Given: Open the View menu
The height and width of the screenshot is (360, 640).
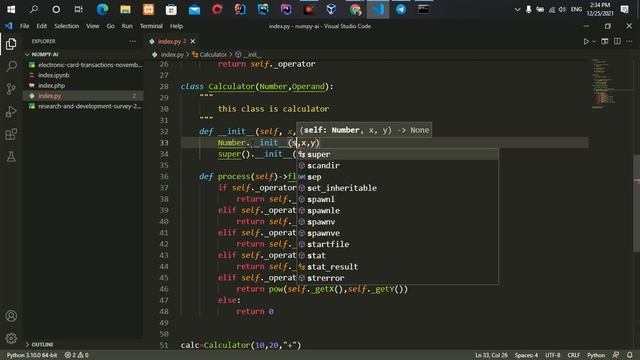Looking at the screenshot, I should 93,26.
